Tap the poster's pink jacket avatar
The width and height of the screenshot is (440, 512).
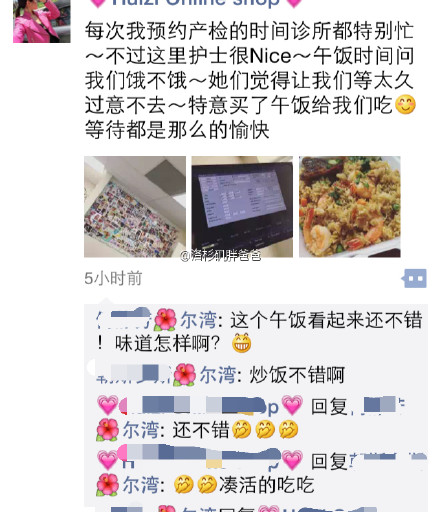coord(42,21)
